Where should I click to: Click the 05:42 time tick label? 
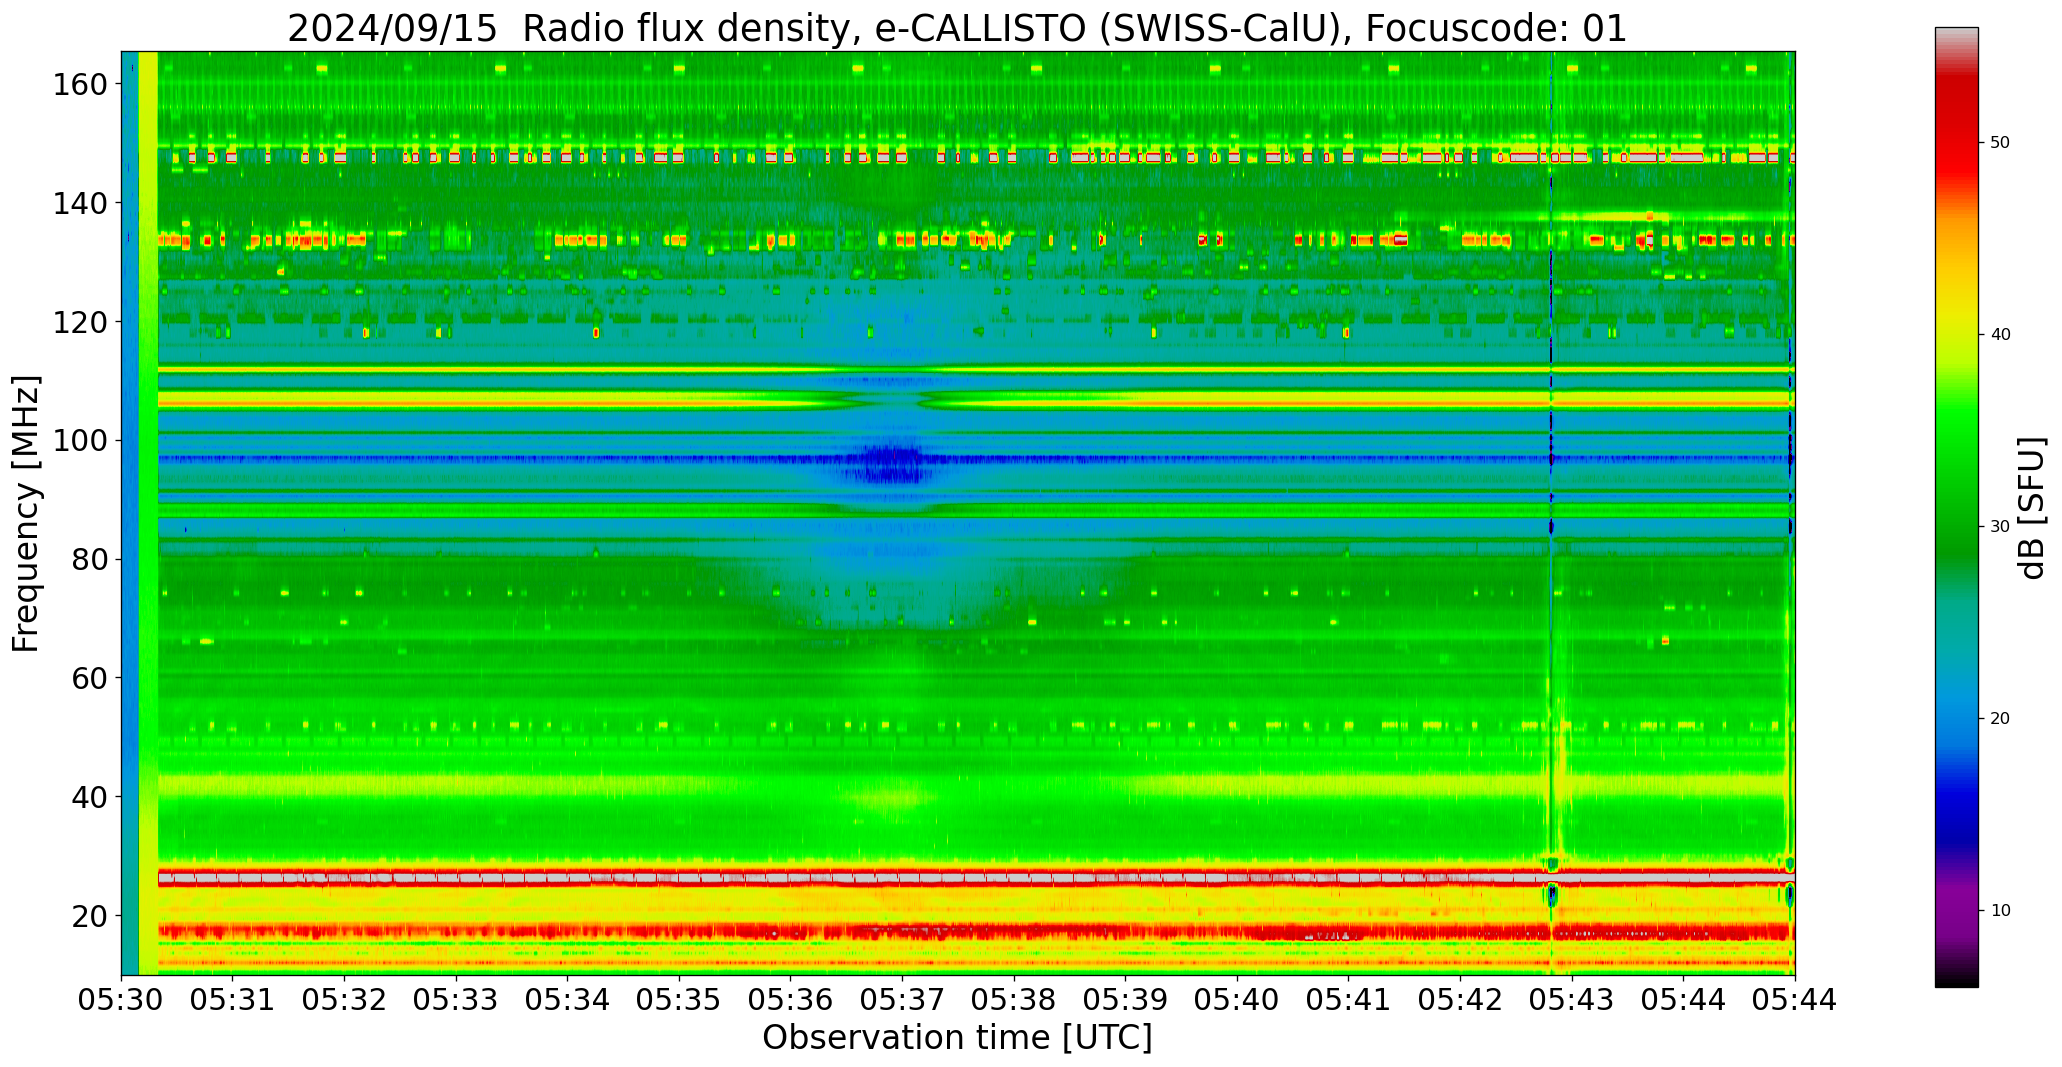tap(1460, 1000)
